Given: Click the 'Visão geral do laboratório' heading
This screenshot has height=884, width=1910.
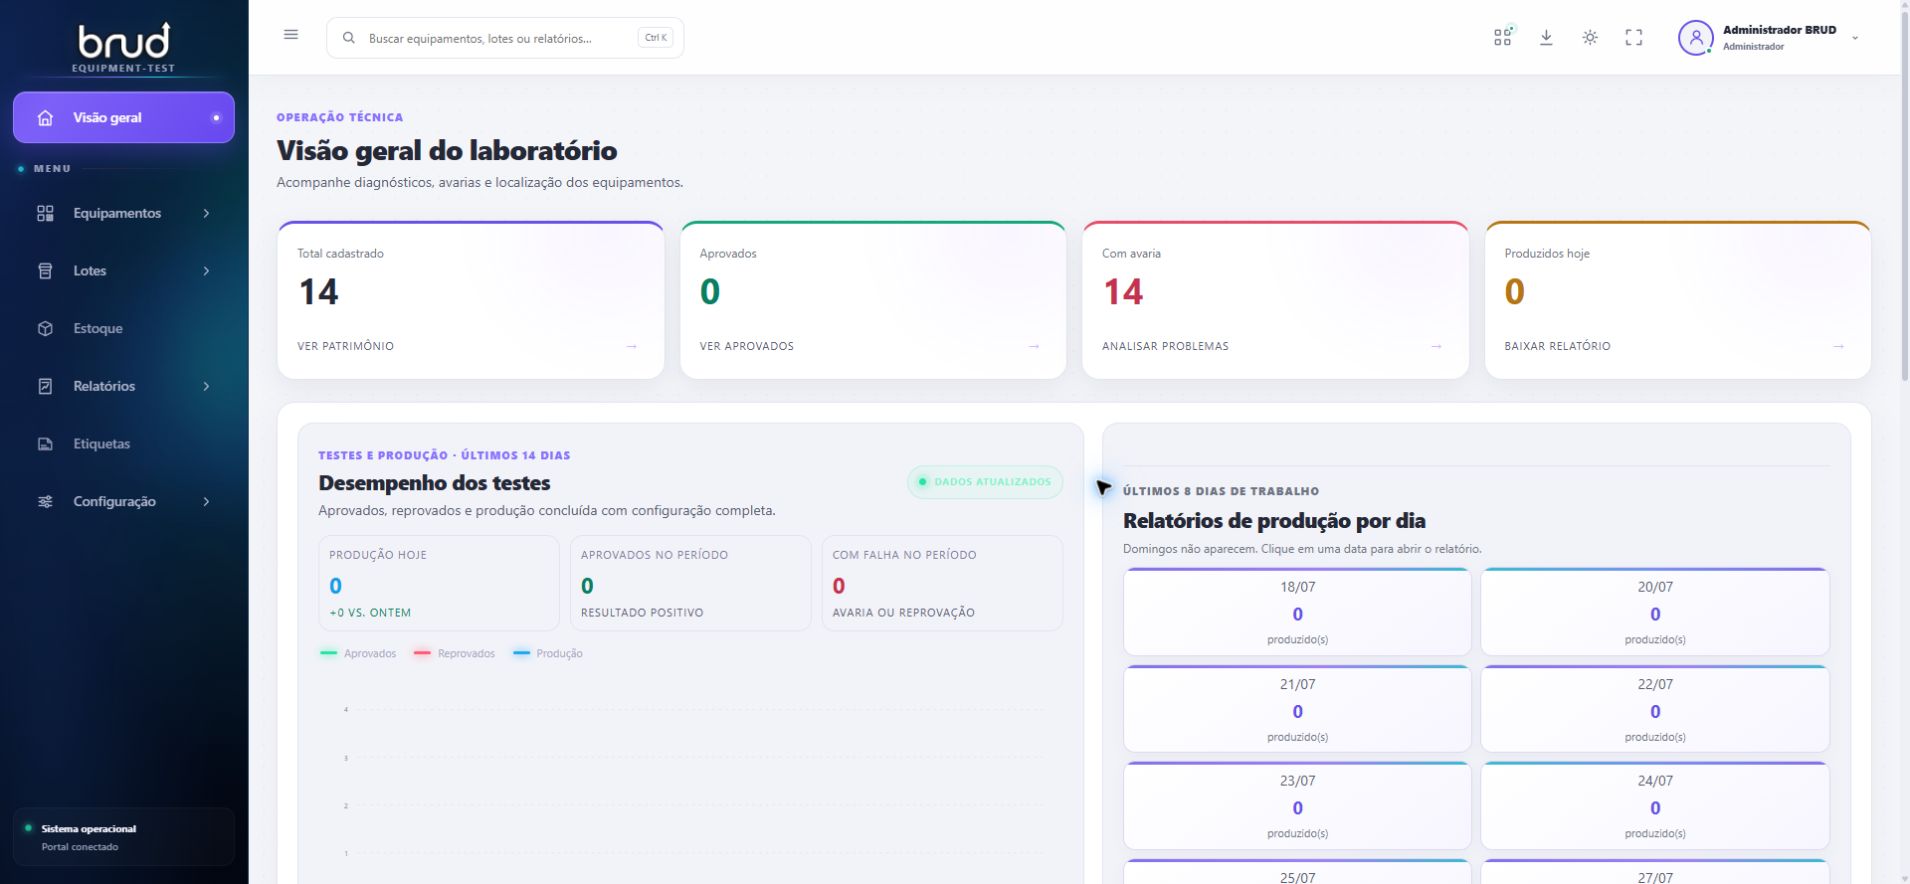Looking at the screenshot, I should click(x=447, y=151).
